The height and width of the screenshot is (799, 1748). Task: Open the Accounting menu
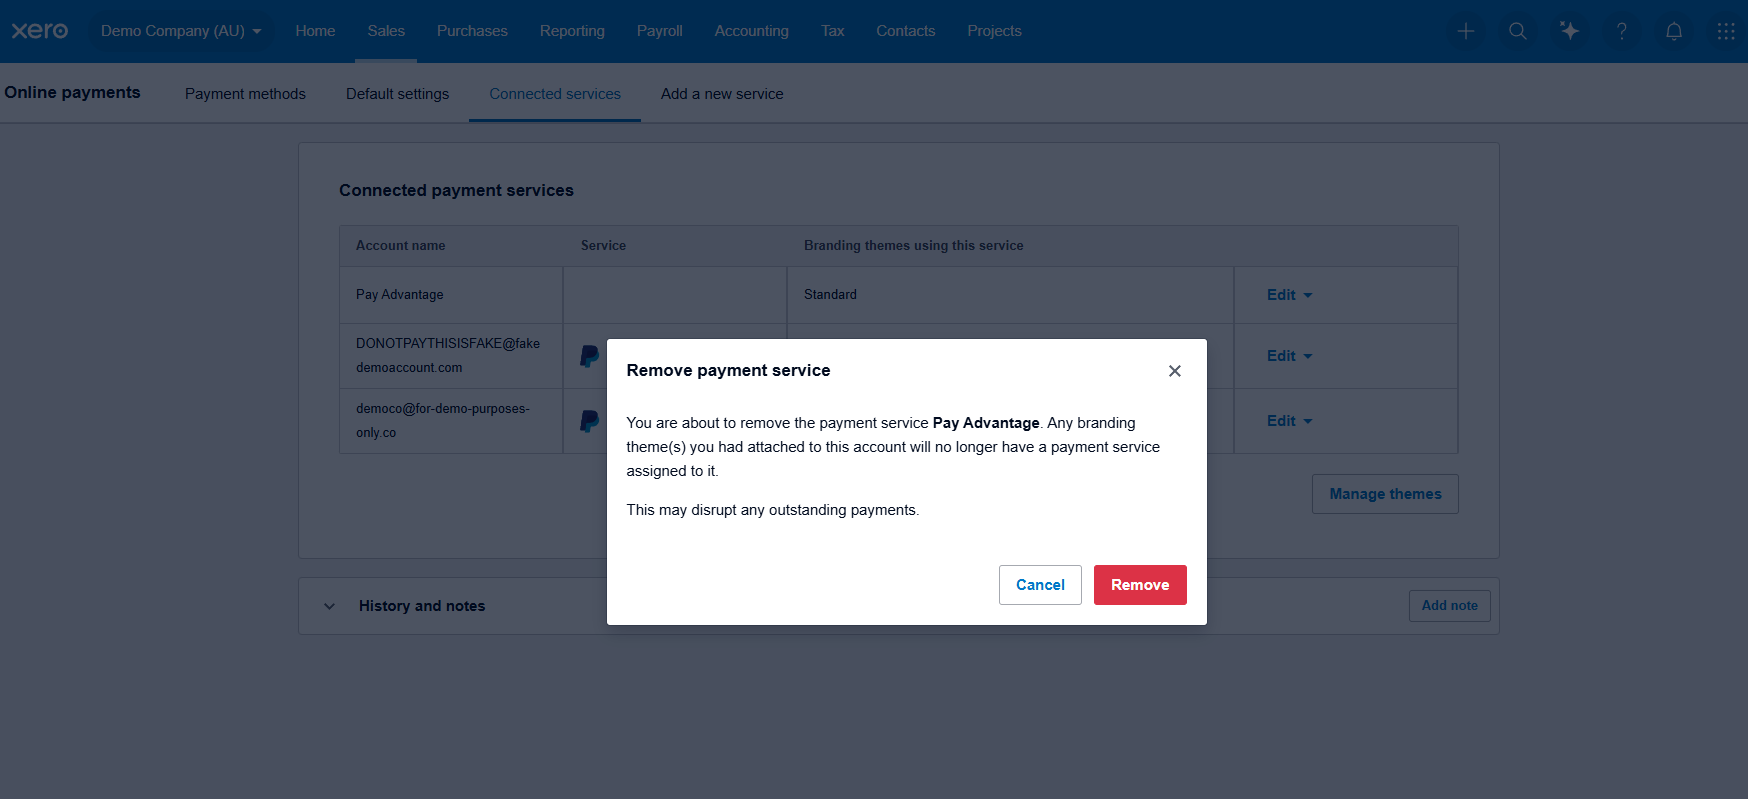(751, 31)
